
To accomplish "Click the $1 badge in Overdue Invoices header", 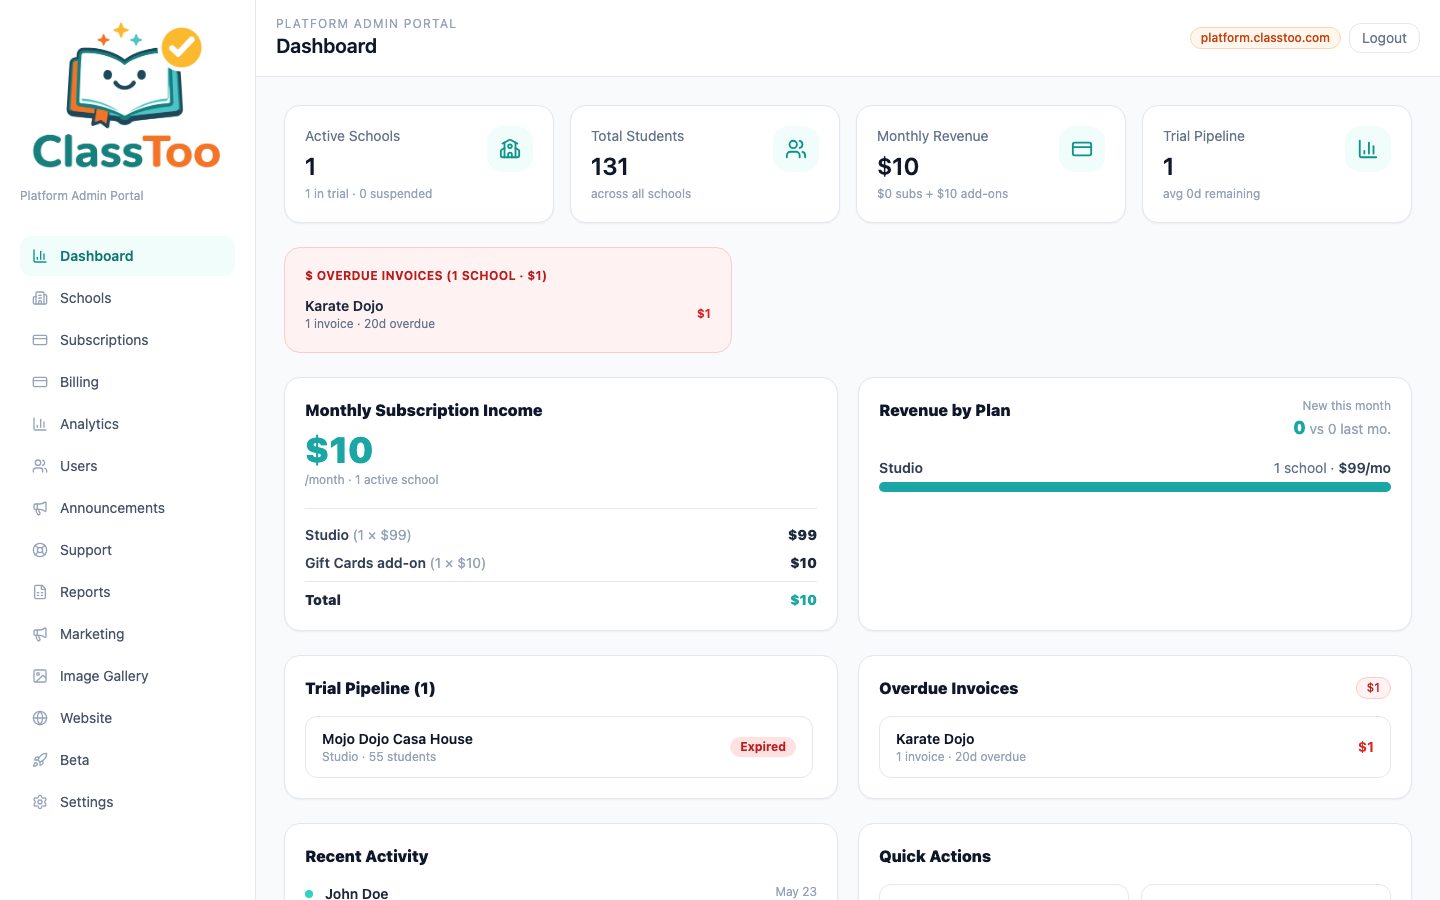I will pos(1373,688).
